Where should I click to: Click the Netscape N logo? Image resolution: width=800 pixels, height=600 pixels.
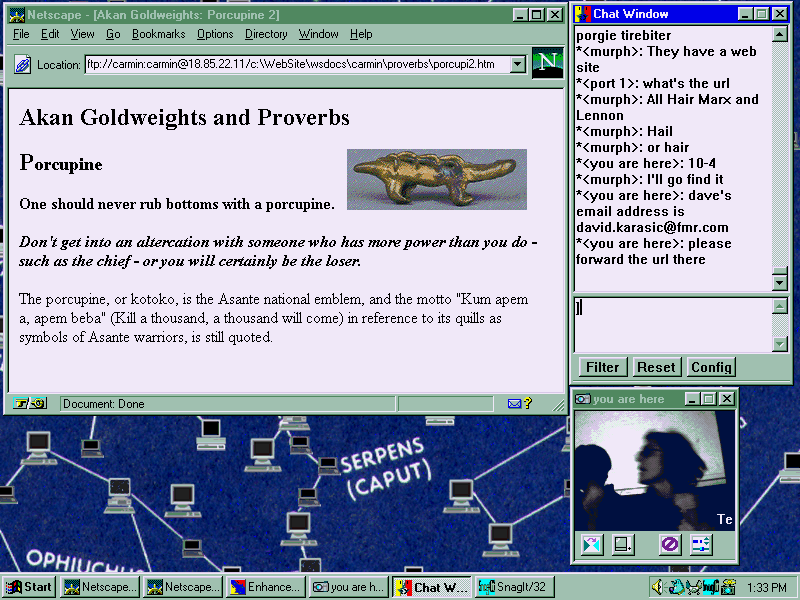(547, 63)
